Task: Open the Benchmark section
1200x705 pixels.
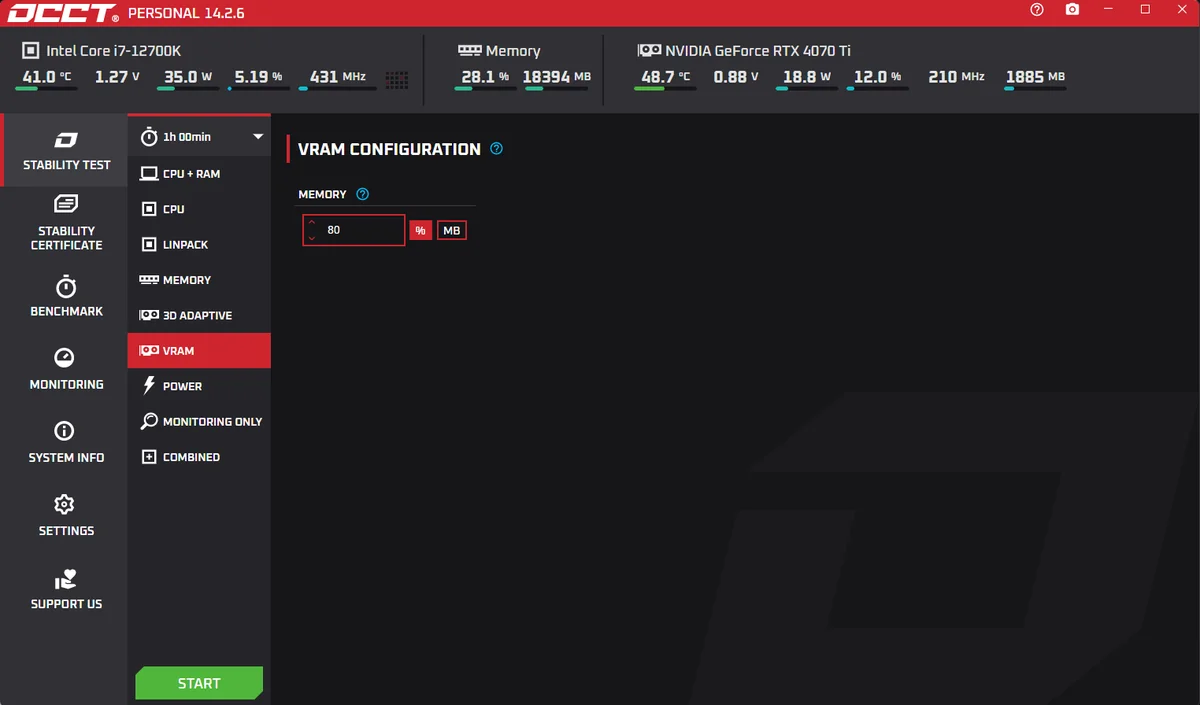Action: point(66,297)
